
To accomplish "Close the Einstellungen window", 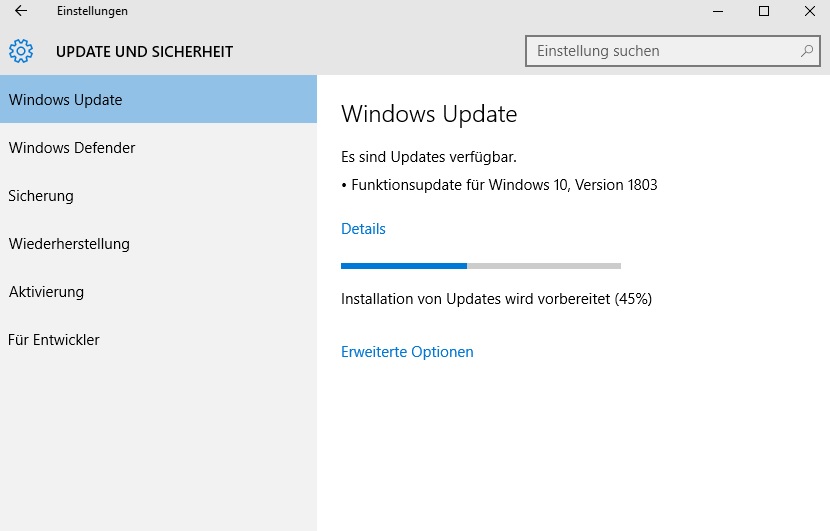I will coord(809,11).
